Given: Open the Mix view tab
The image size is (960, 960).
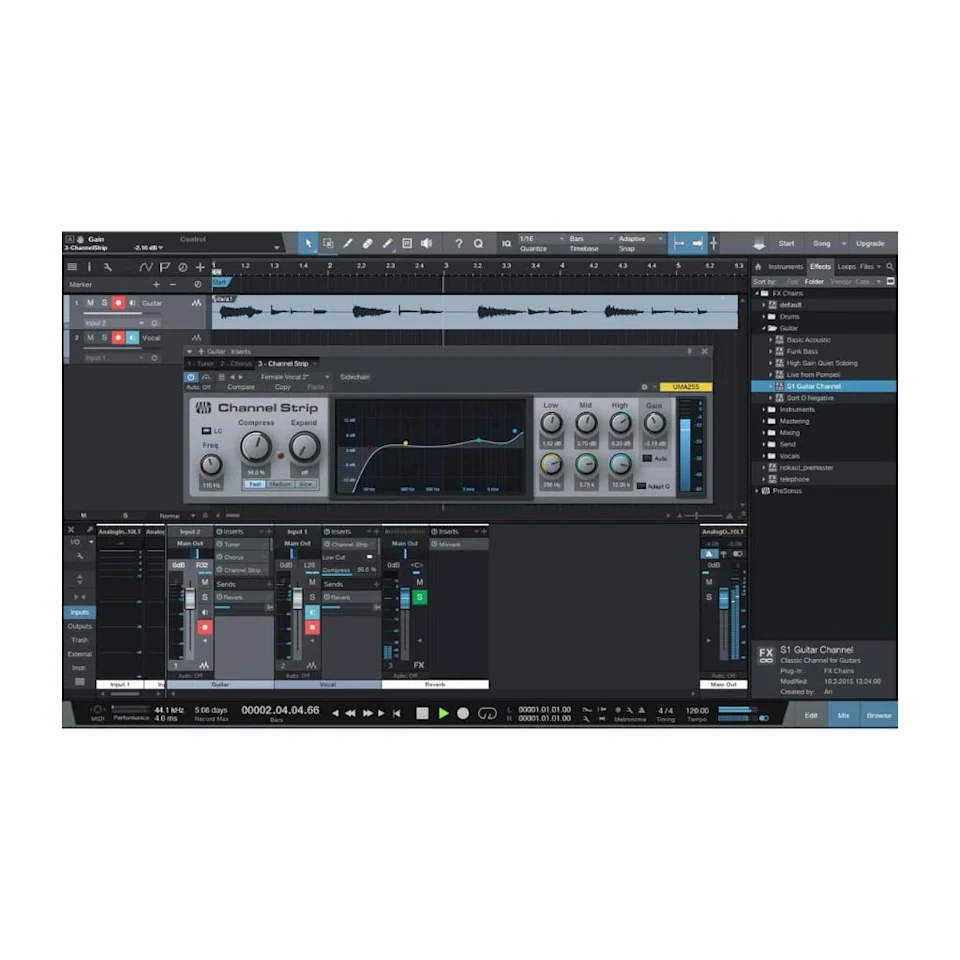Looking at the screenshot, I should pyautogui.click(x=843, y=715).
